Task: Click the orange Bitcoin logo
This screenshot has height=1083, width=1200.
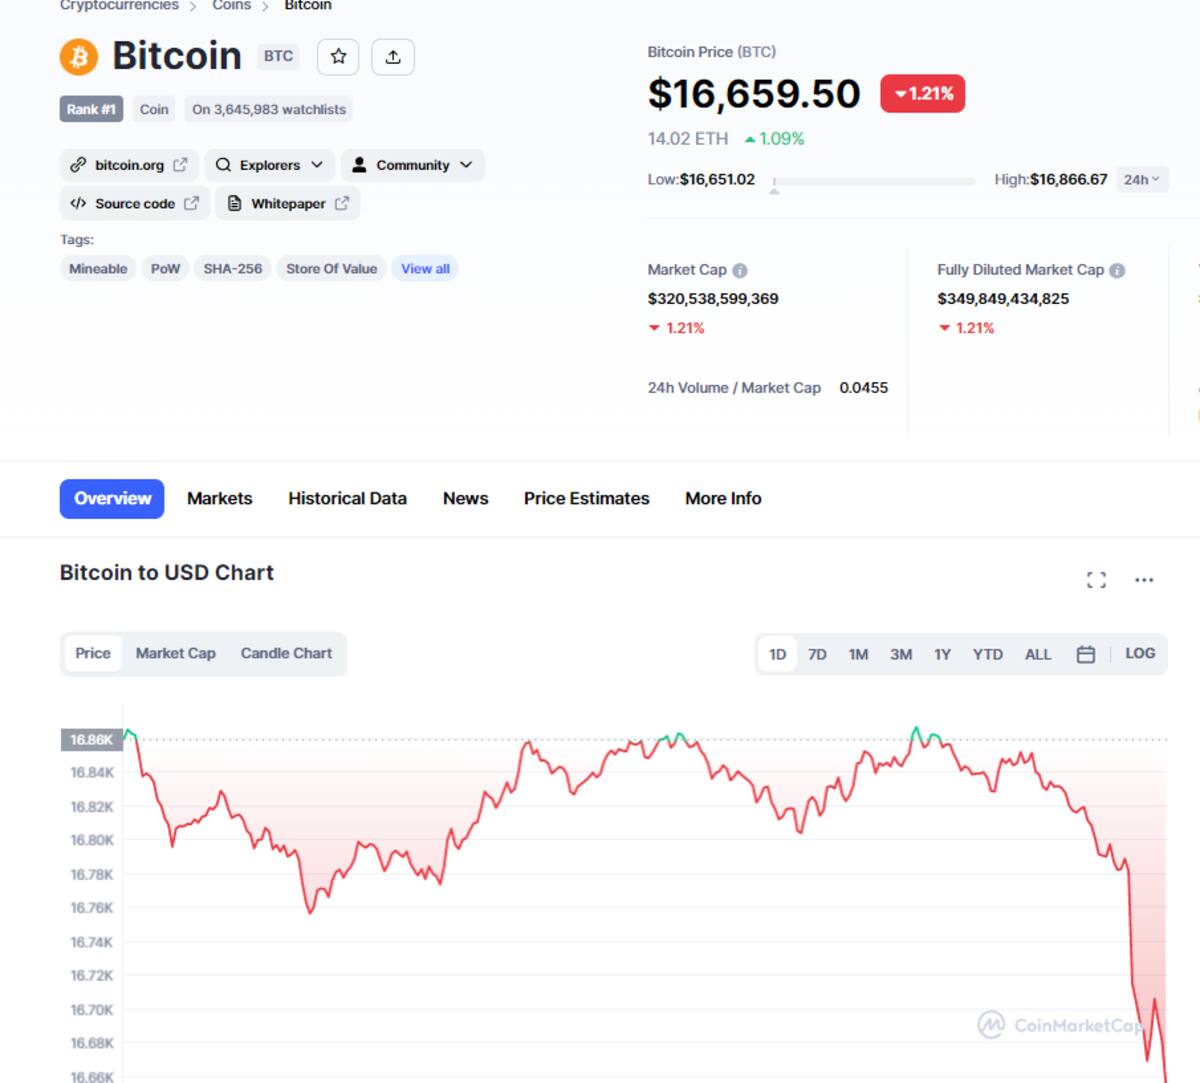Action: 79,57
